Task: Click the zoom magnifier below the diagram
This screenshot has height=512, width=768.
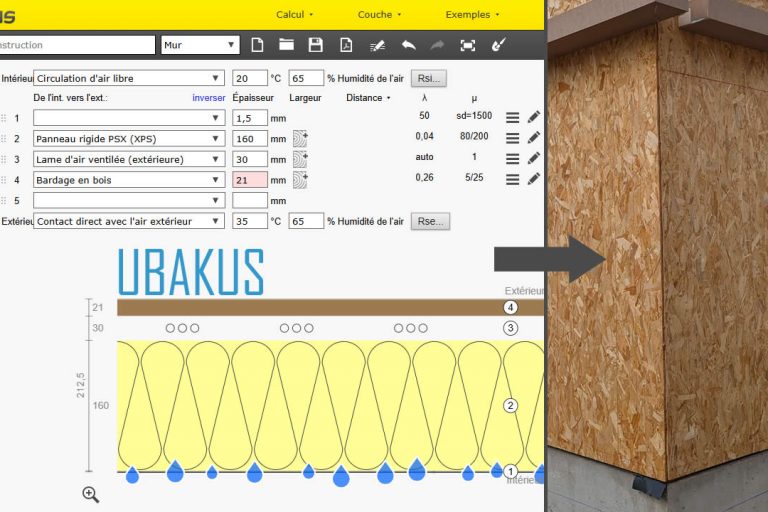Action: tap(91, 494)
